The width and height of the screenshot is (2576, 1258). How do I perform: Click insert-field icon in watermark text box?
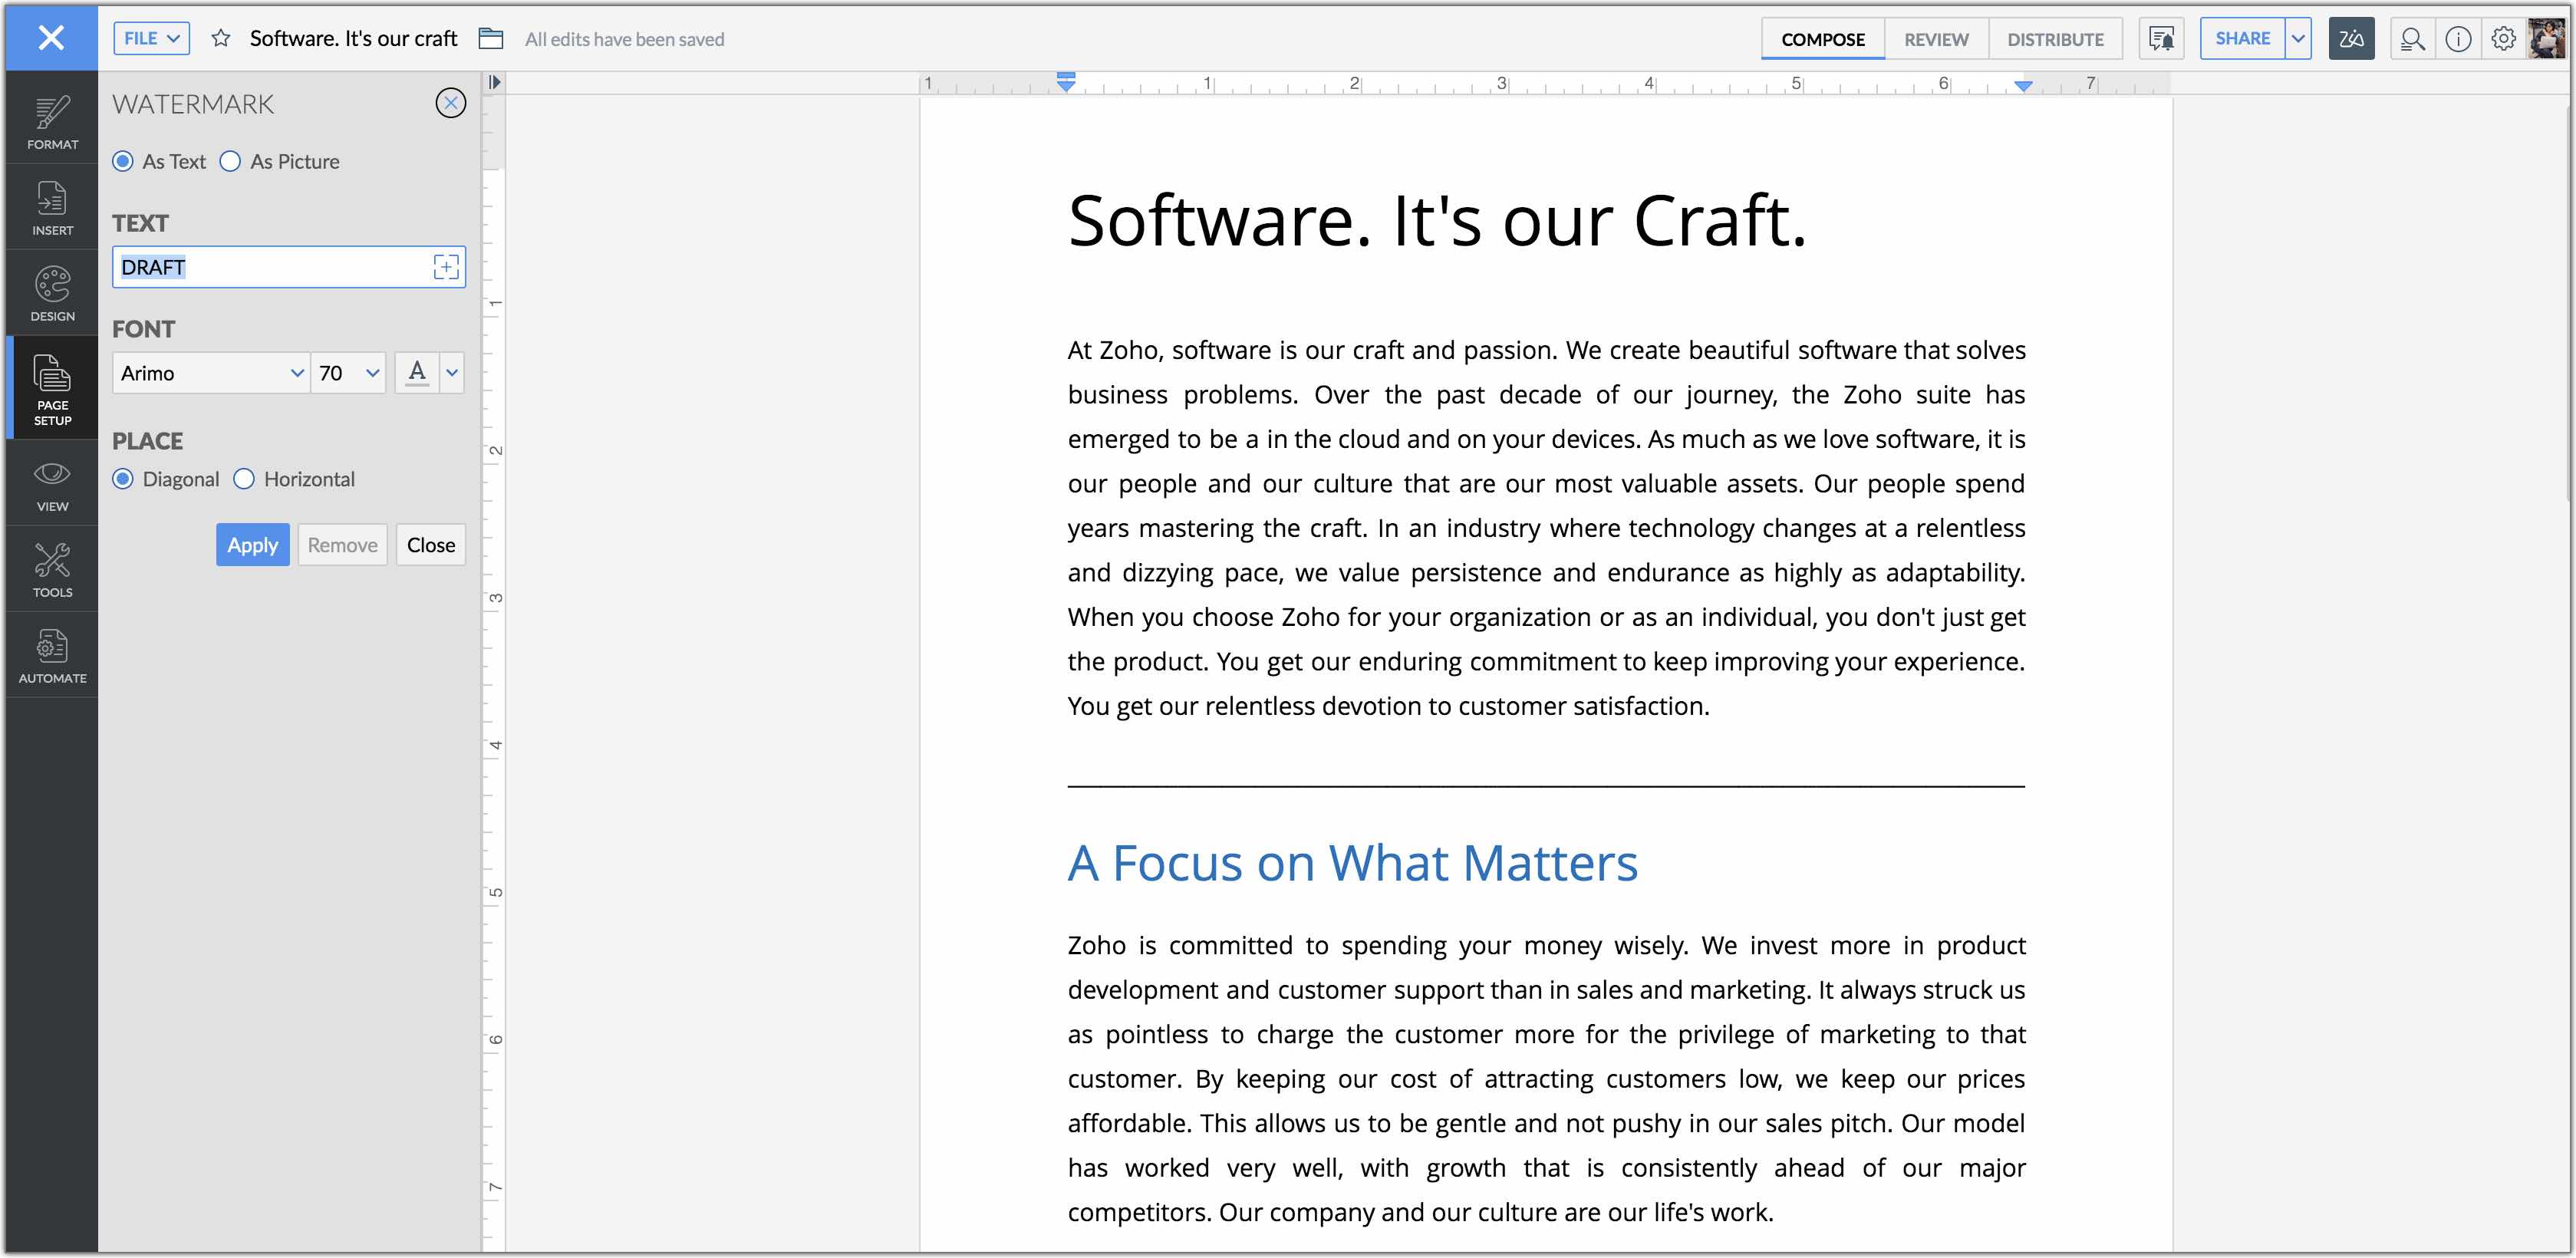pyautogui.click(x=446, y=266)
